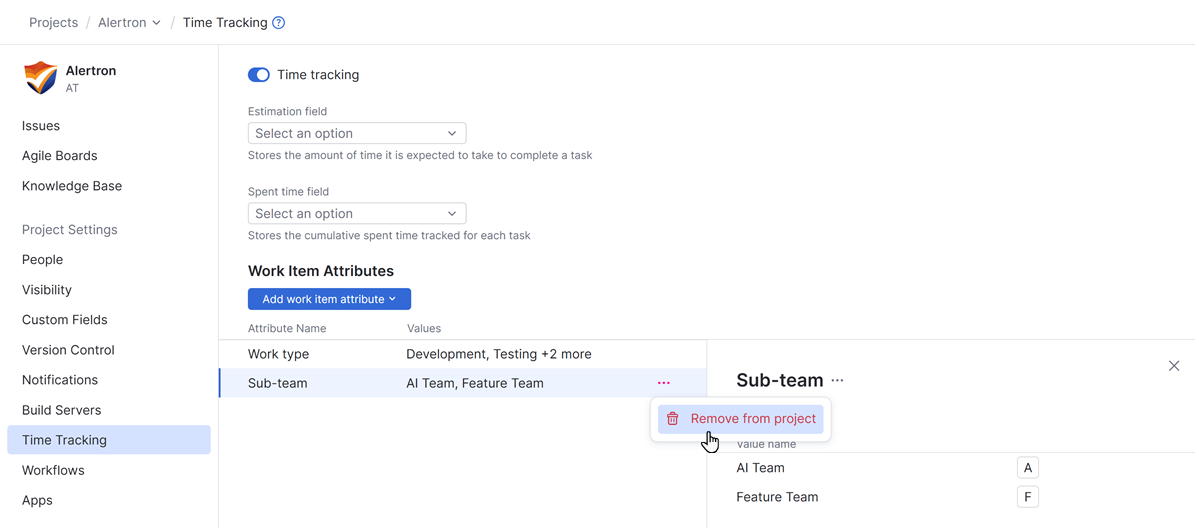The width and height of the screenshot is (1199, 528).
Task: Select Remove from project menu option
Action: (752, 419)
